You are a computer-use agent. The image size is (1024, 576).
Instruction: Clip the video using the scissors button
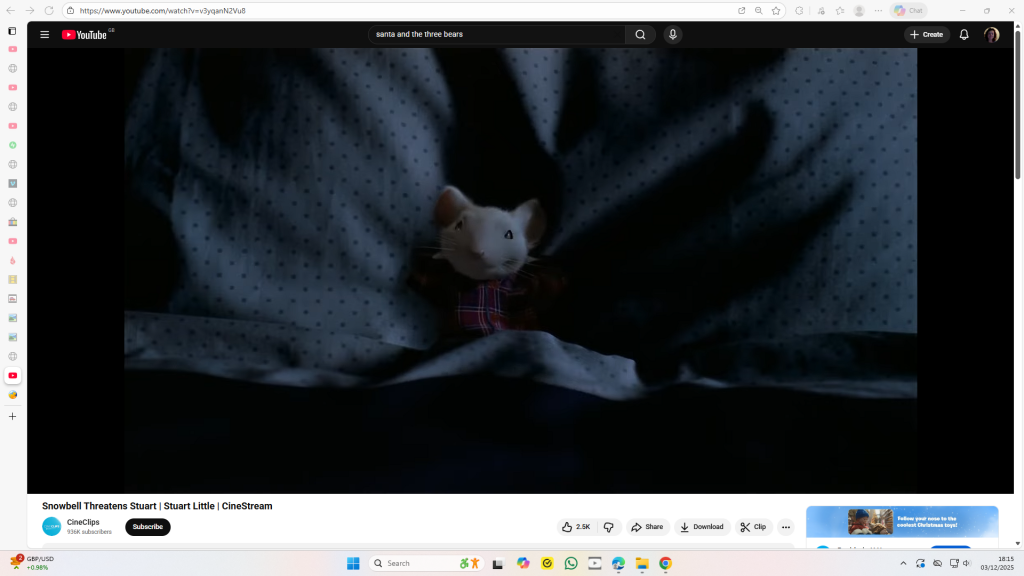753,527
